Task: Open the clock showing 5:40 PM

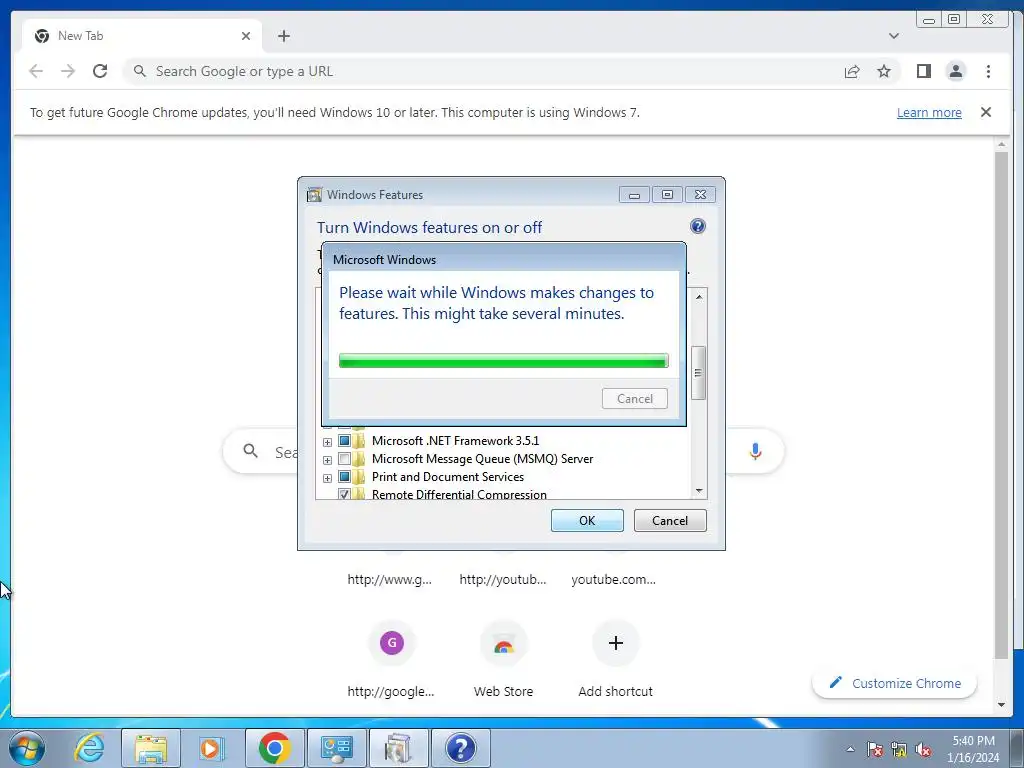Action: click(974, 749)
